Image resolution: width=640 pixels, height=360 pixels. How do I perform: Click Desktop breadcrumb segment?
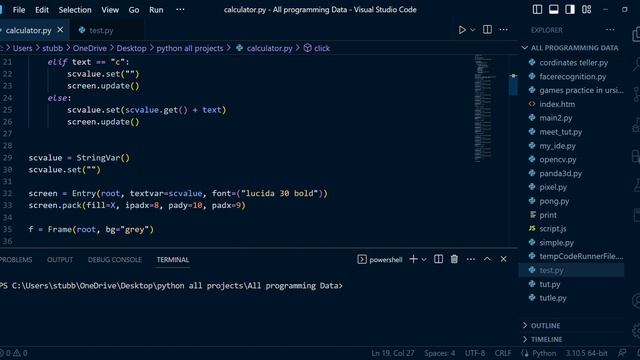coord(131,48)
